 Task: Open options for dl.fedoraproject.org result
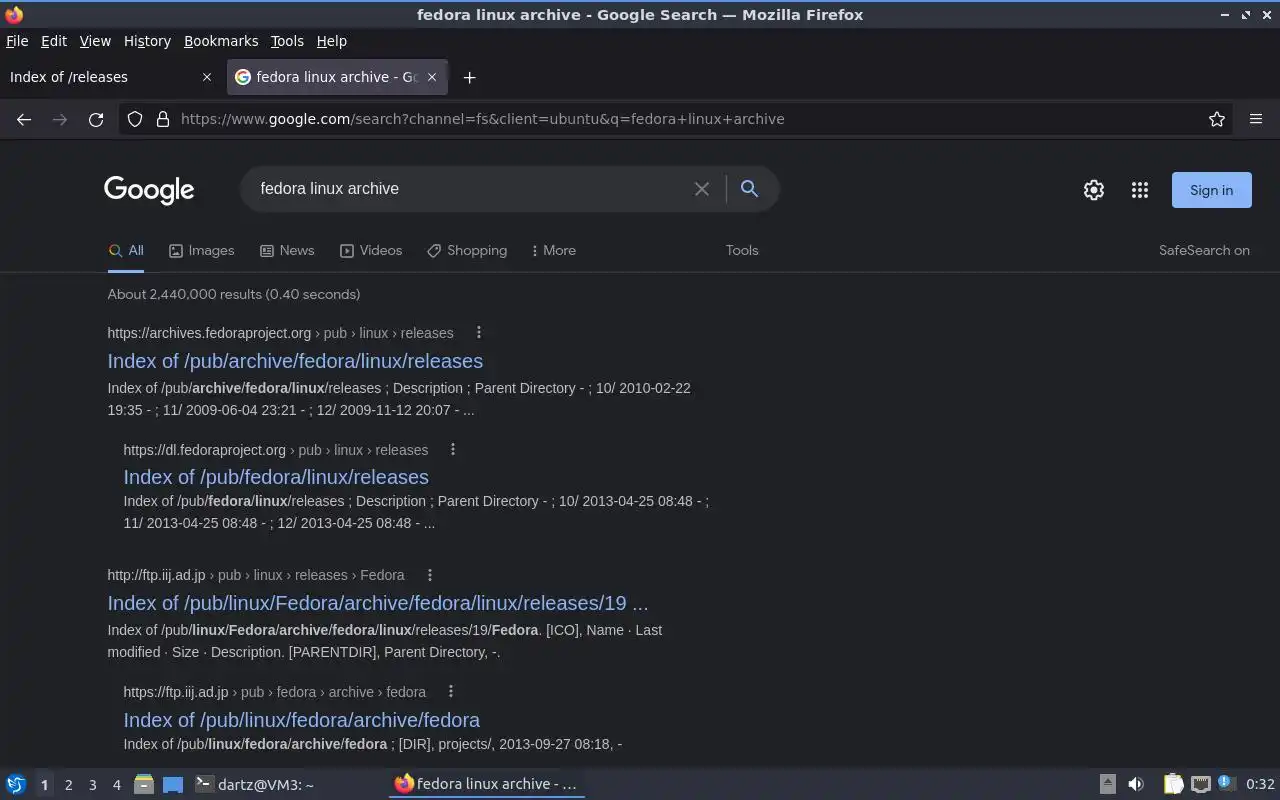point(453,449)
